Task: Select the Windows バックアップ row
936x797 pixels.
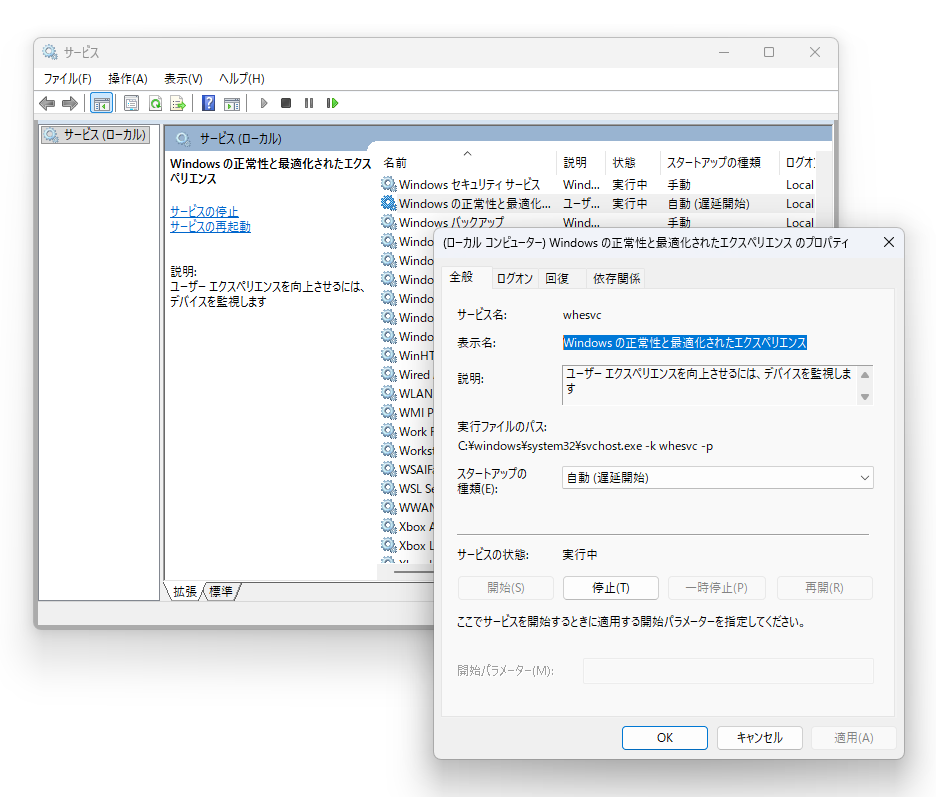Action: pyautogui.click(x=597, y=223)
